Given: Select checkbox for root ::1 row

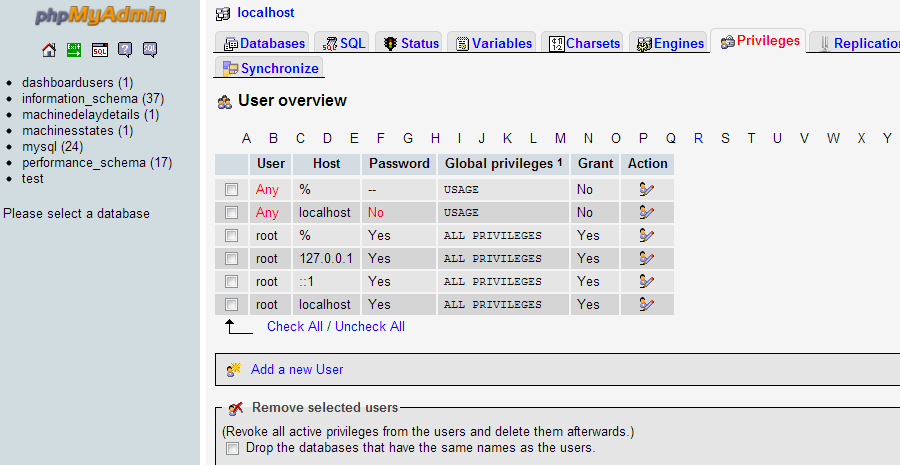Looking at the screenshot, I should [231, 281].
